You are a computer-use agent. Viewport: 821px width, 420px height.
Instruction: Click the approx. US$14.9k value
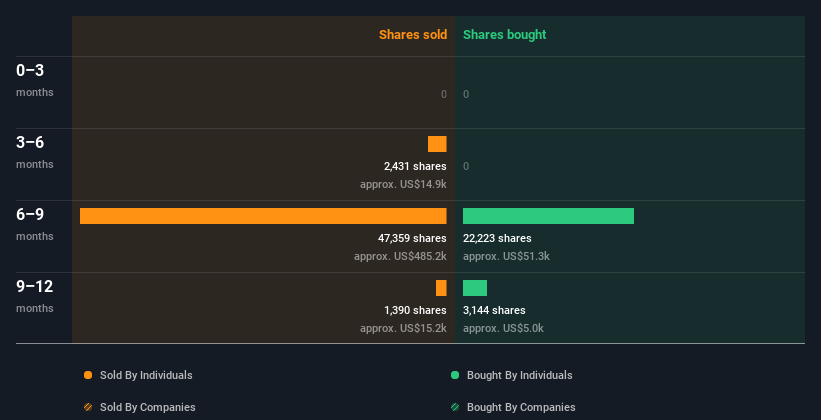coord(403,184)
